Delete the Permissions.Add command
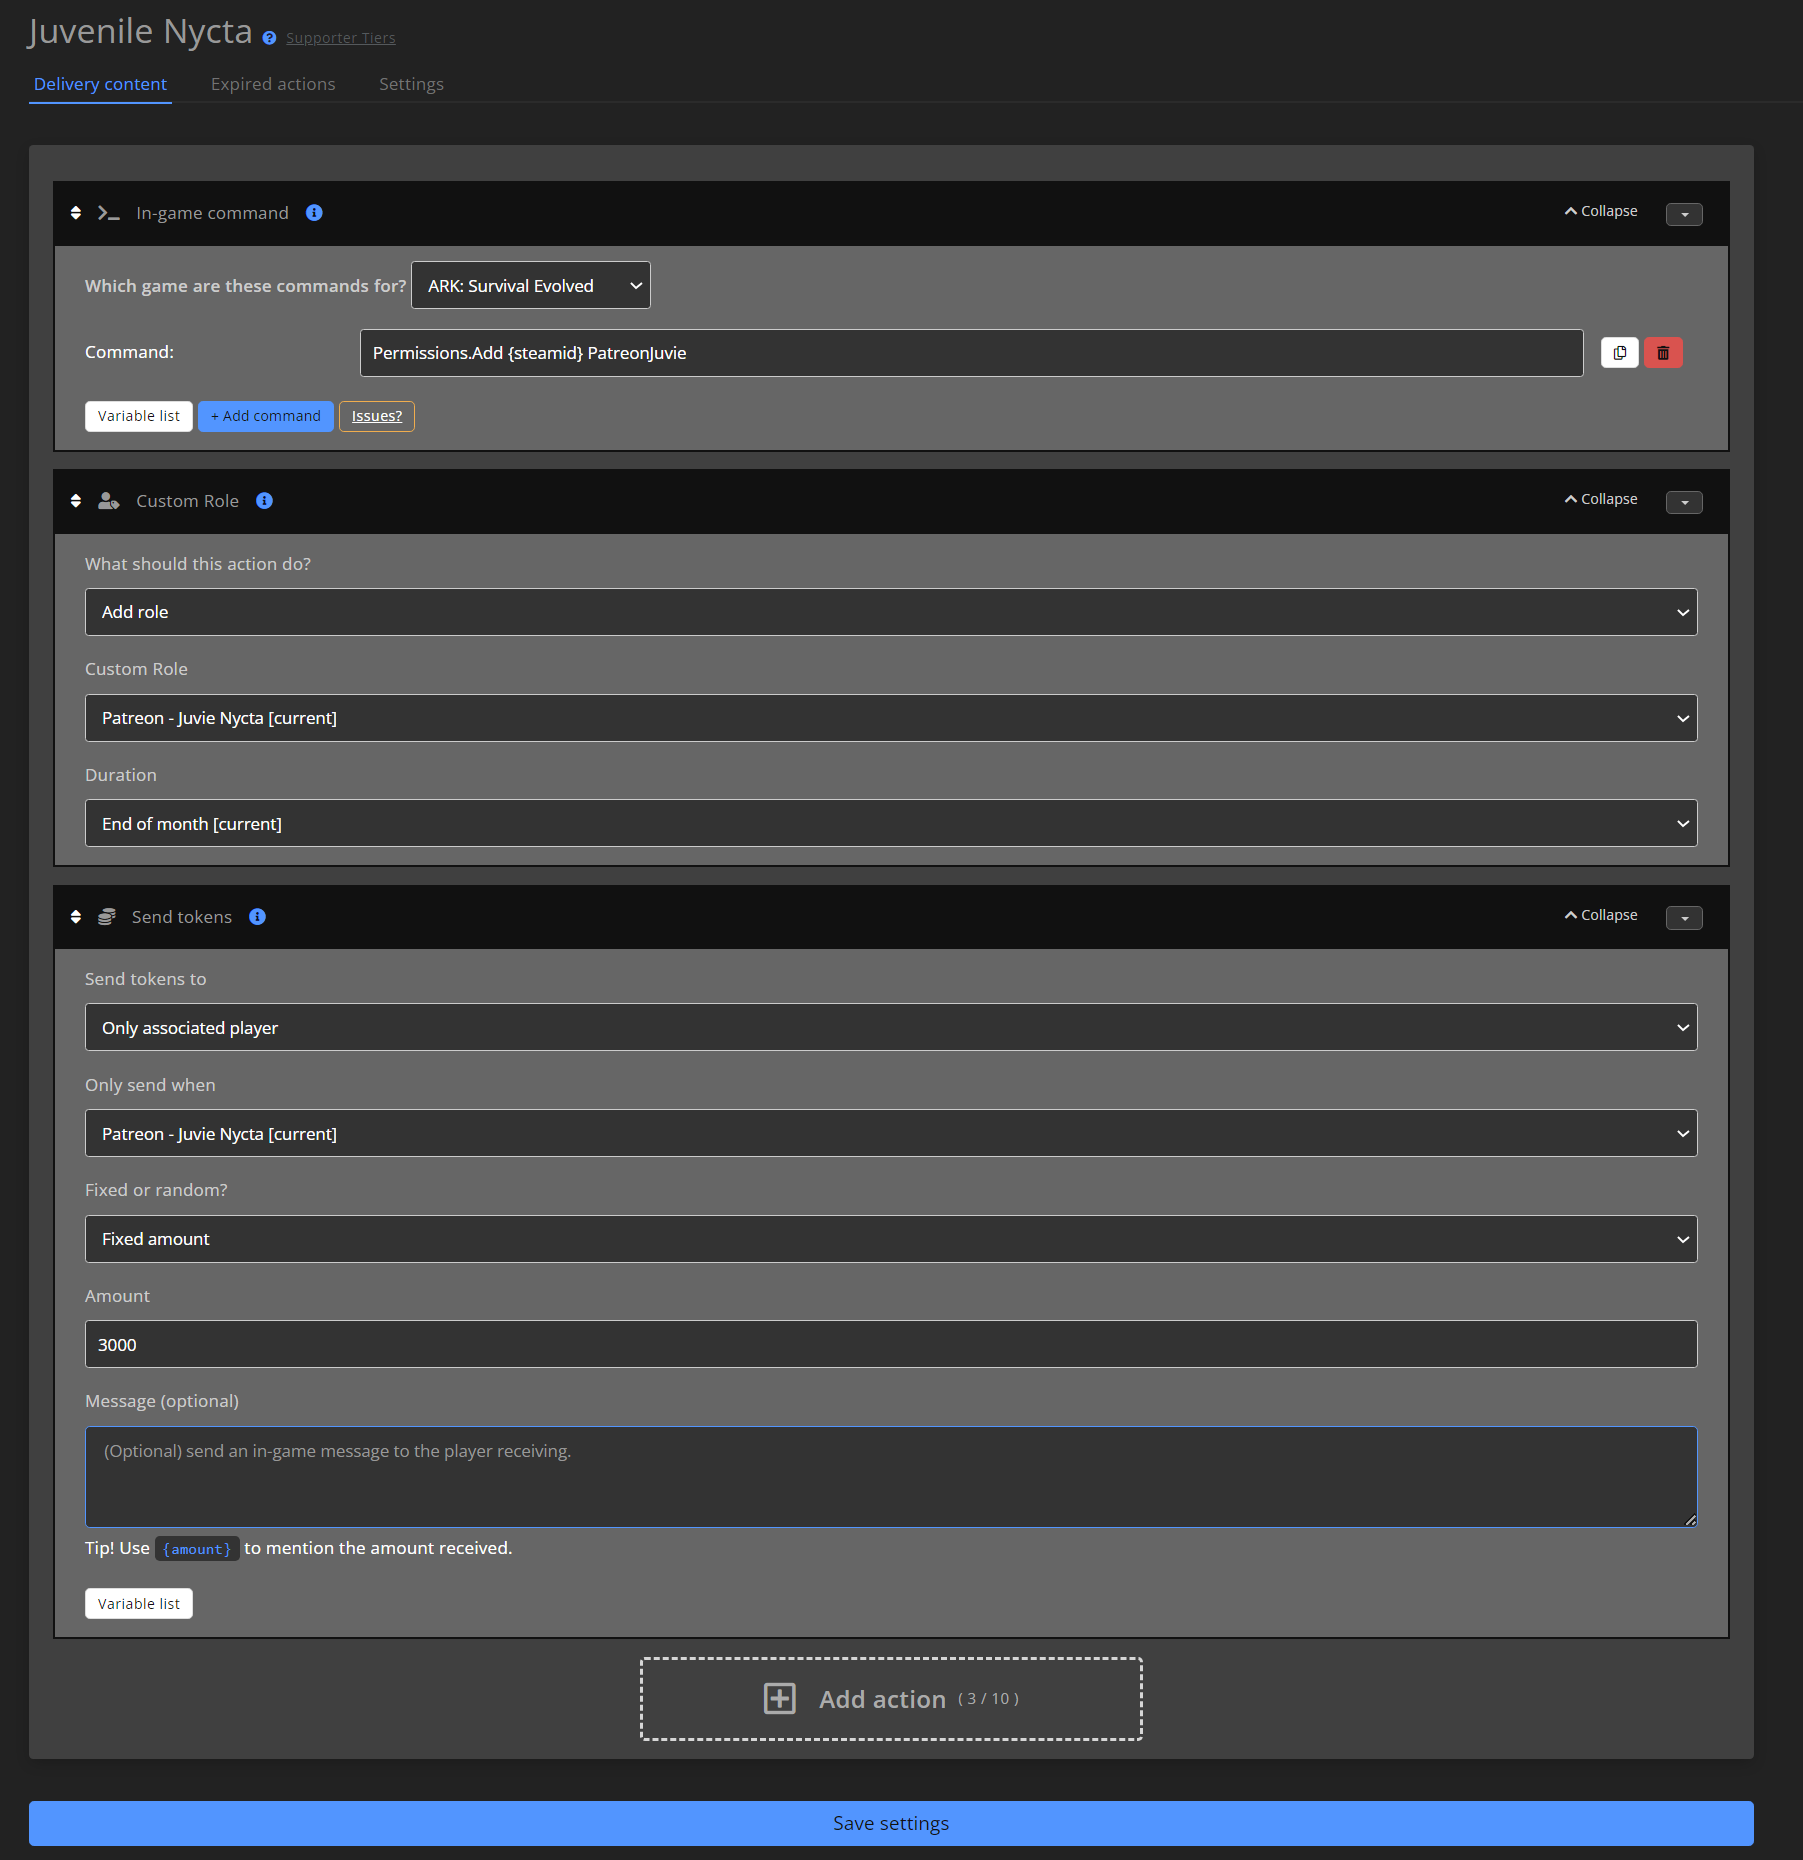1803x1860 pixels. click(1663, 352)
